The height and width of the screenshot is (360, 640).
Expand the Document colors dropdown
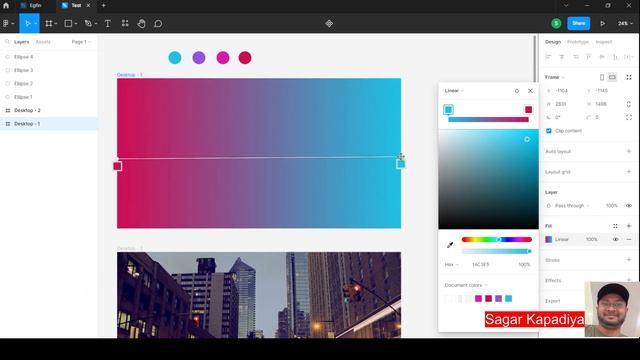coord(466,285)
